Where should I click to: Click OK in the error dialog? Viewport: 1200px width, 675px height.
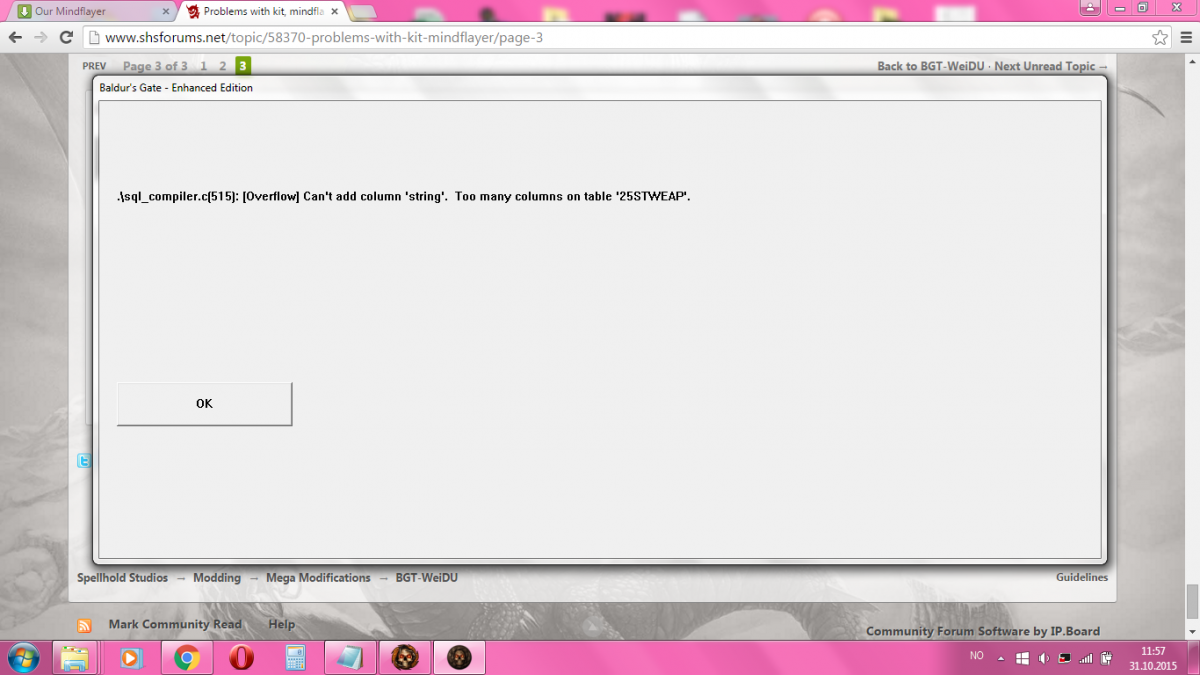pos(204,404)
